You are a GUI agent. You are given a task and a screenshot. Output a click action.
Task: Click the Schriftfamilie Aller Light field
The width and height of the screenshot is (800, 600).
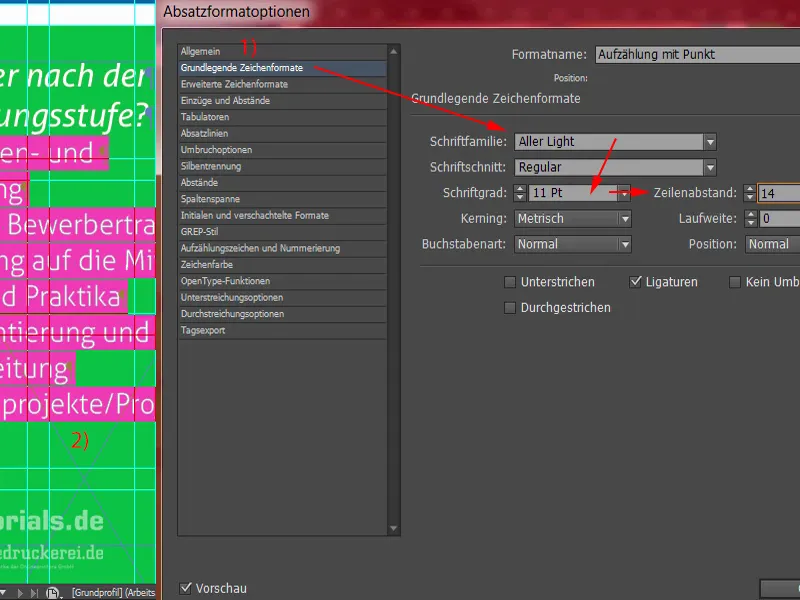pyautogui.click(x=609, y=142)
